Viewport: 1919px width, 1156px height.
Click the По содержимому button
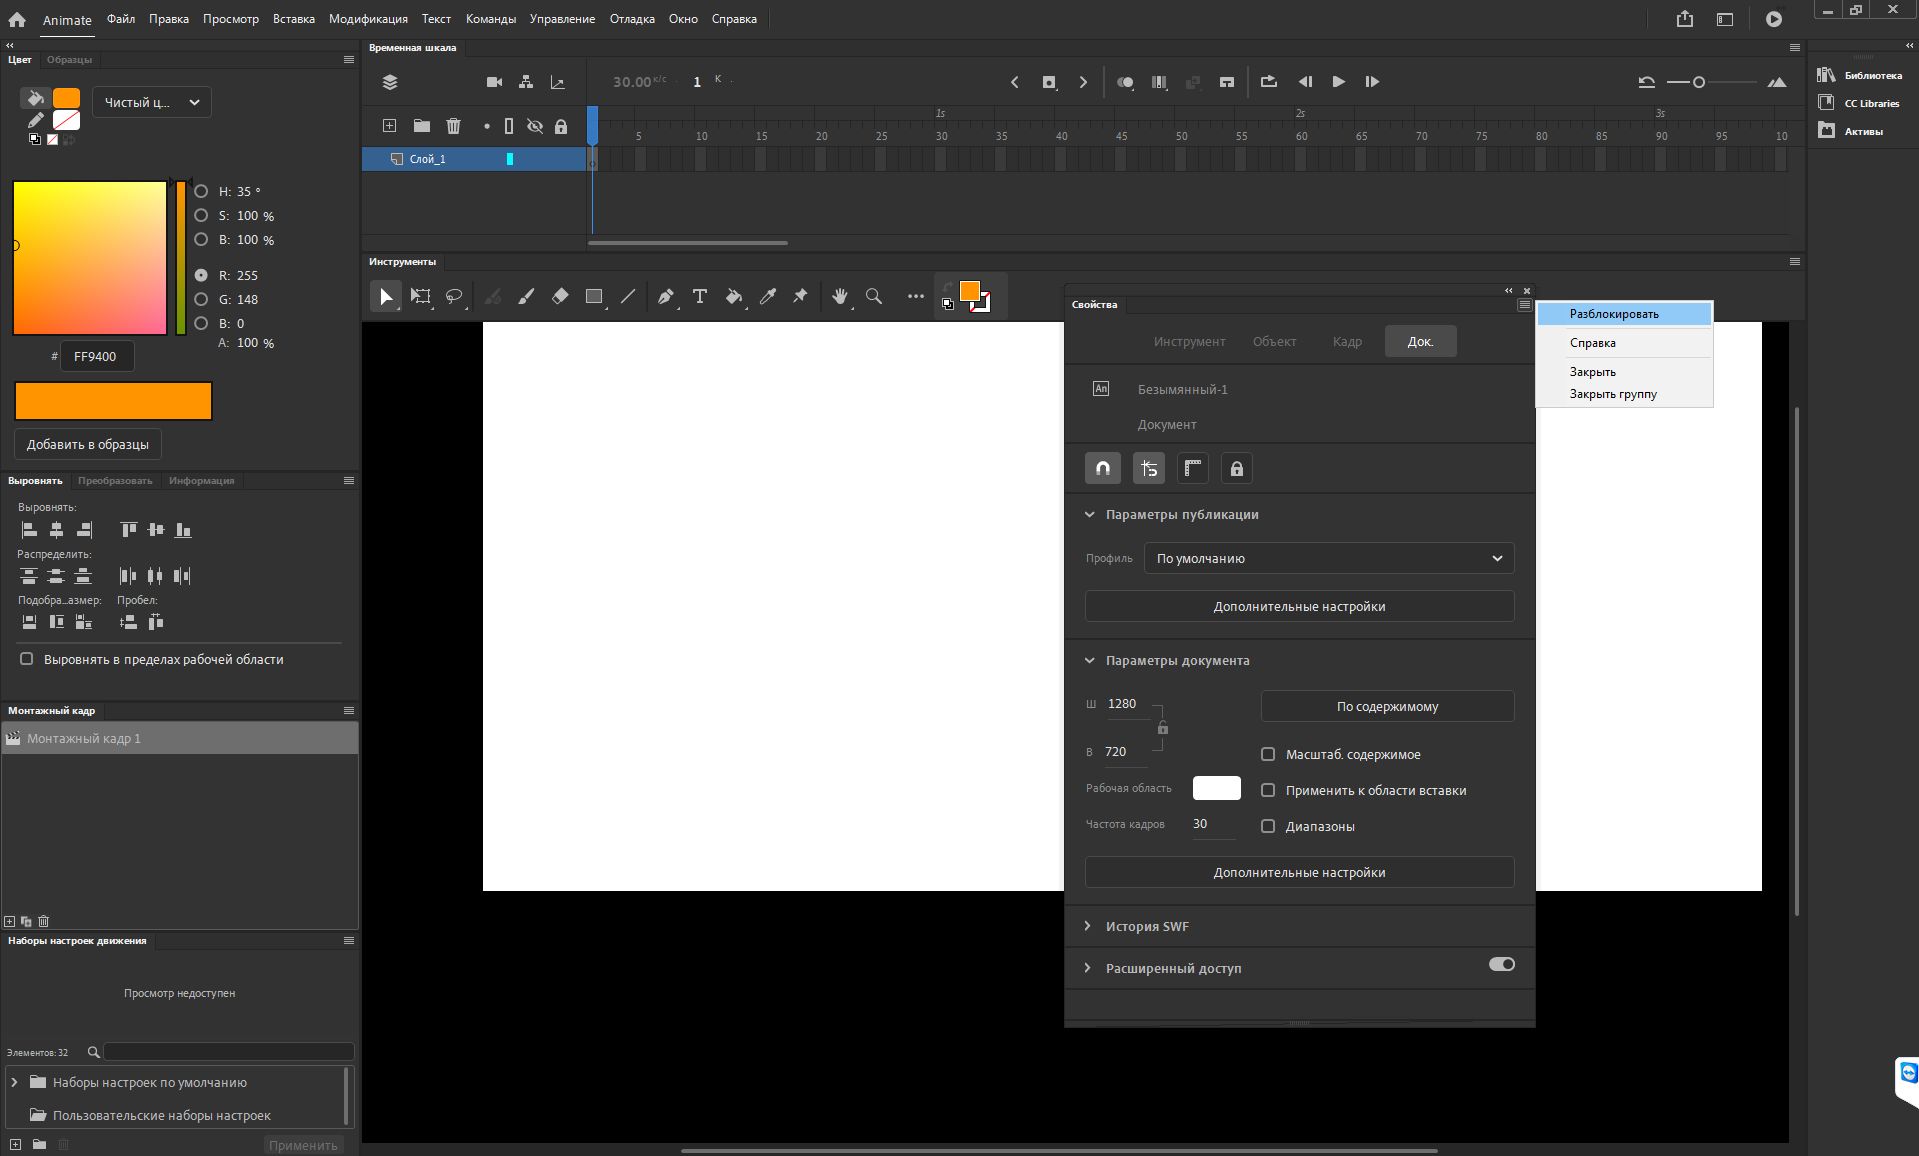(x=1386, y=706)
